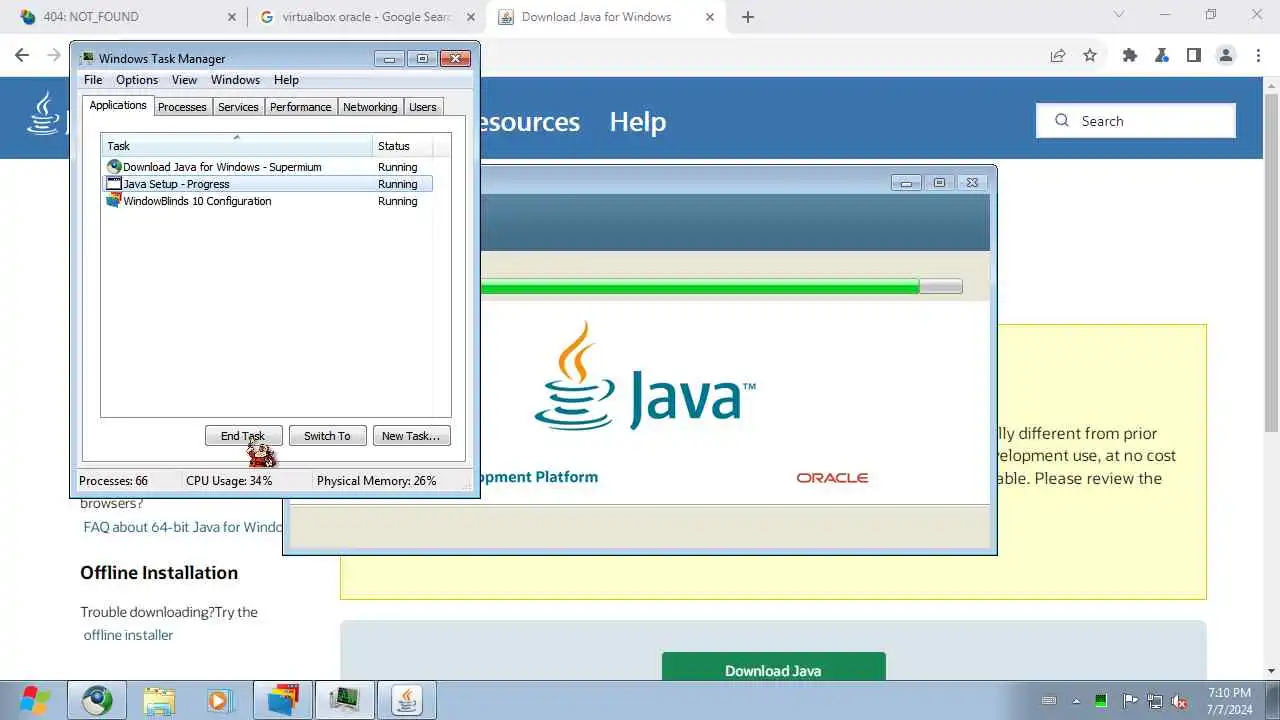Viewport: 1280px width, 720px height.
Task: Open the Task Manager Help menu
Action: point(286,80)
